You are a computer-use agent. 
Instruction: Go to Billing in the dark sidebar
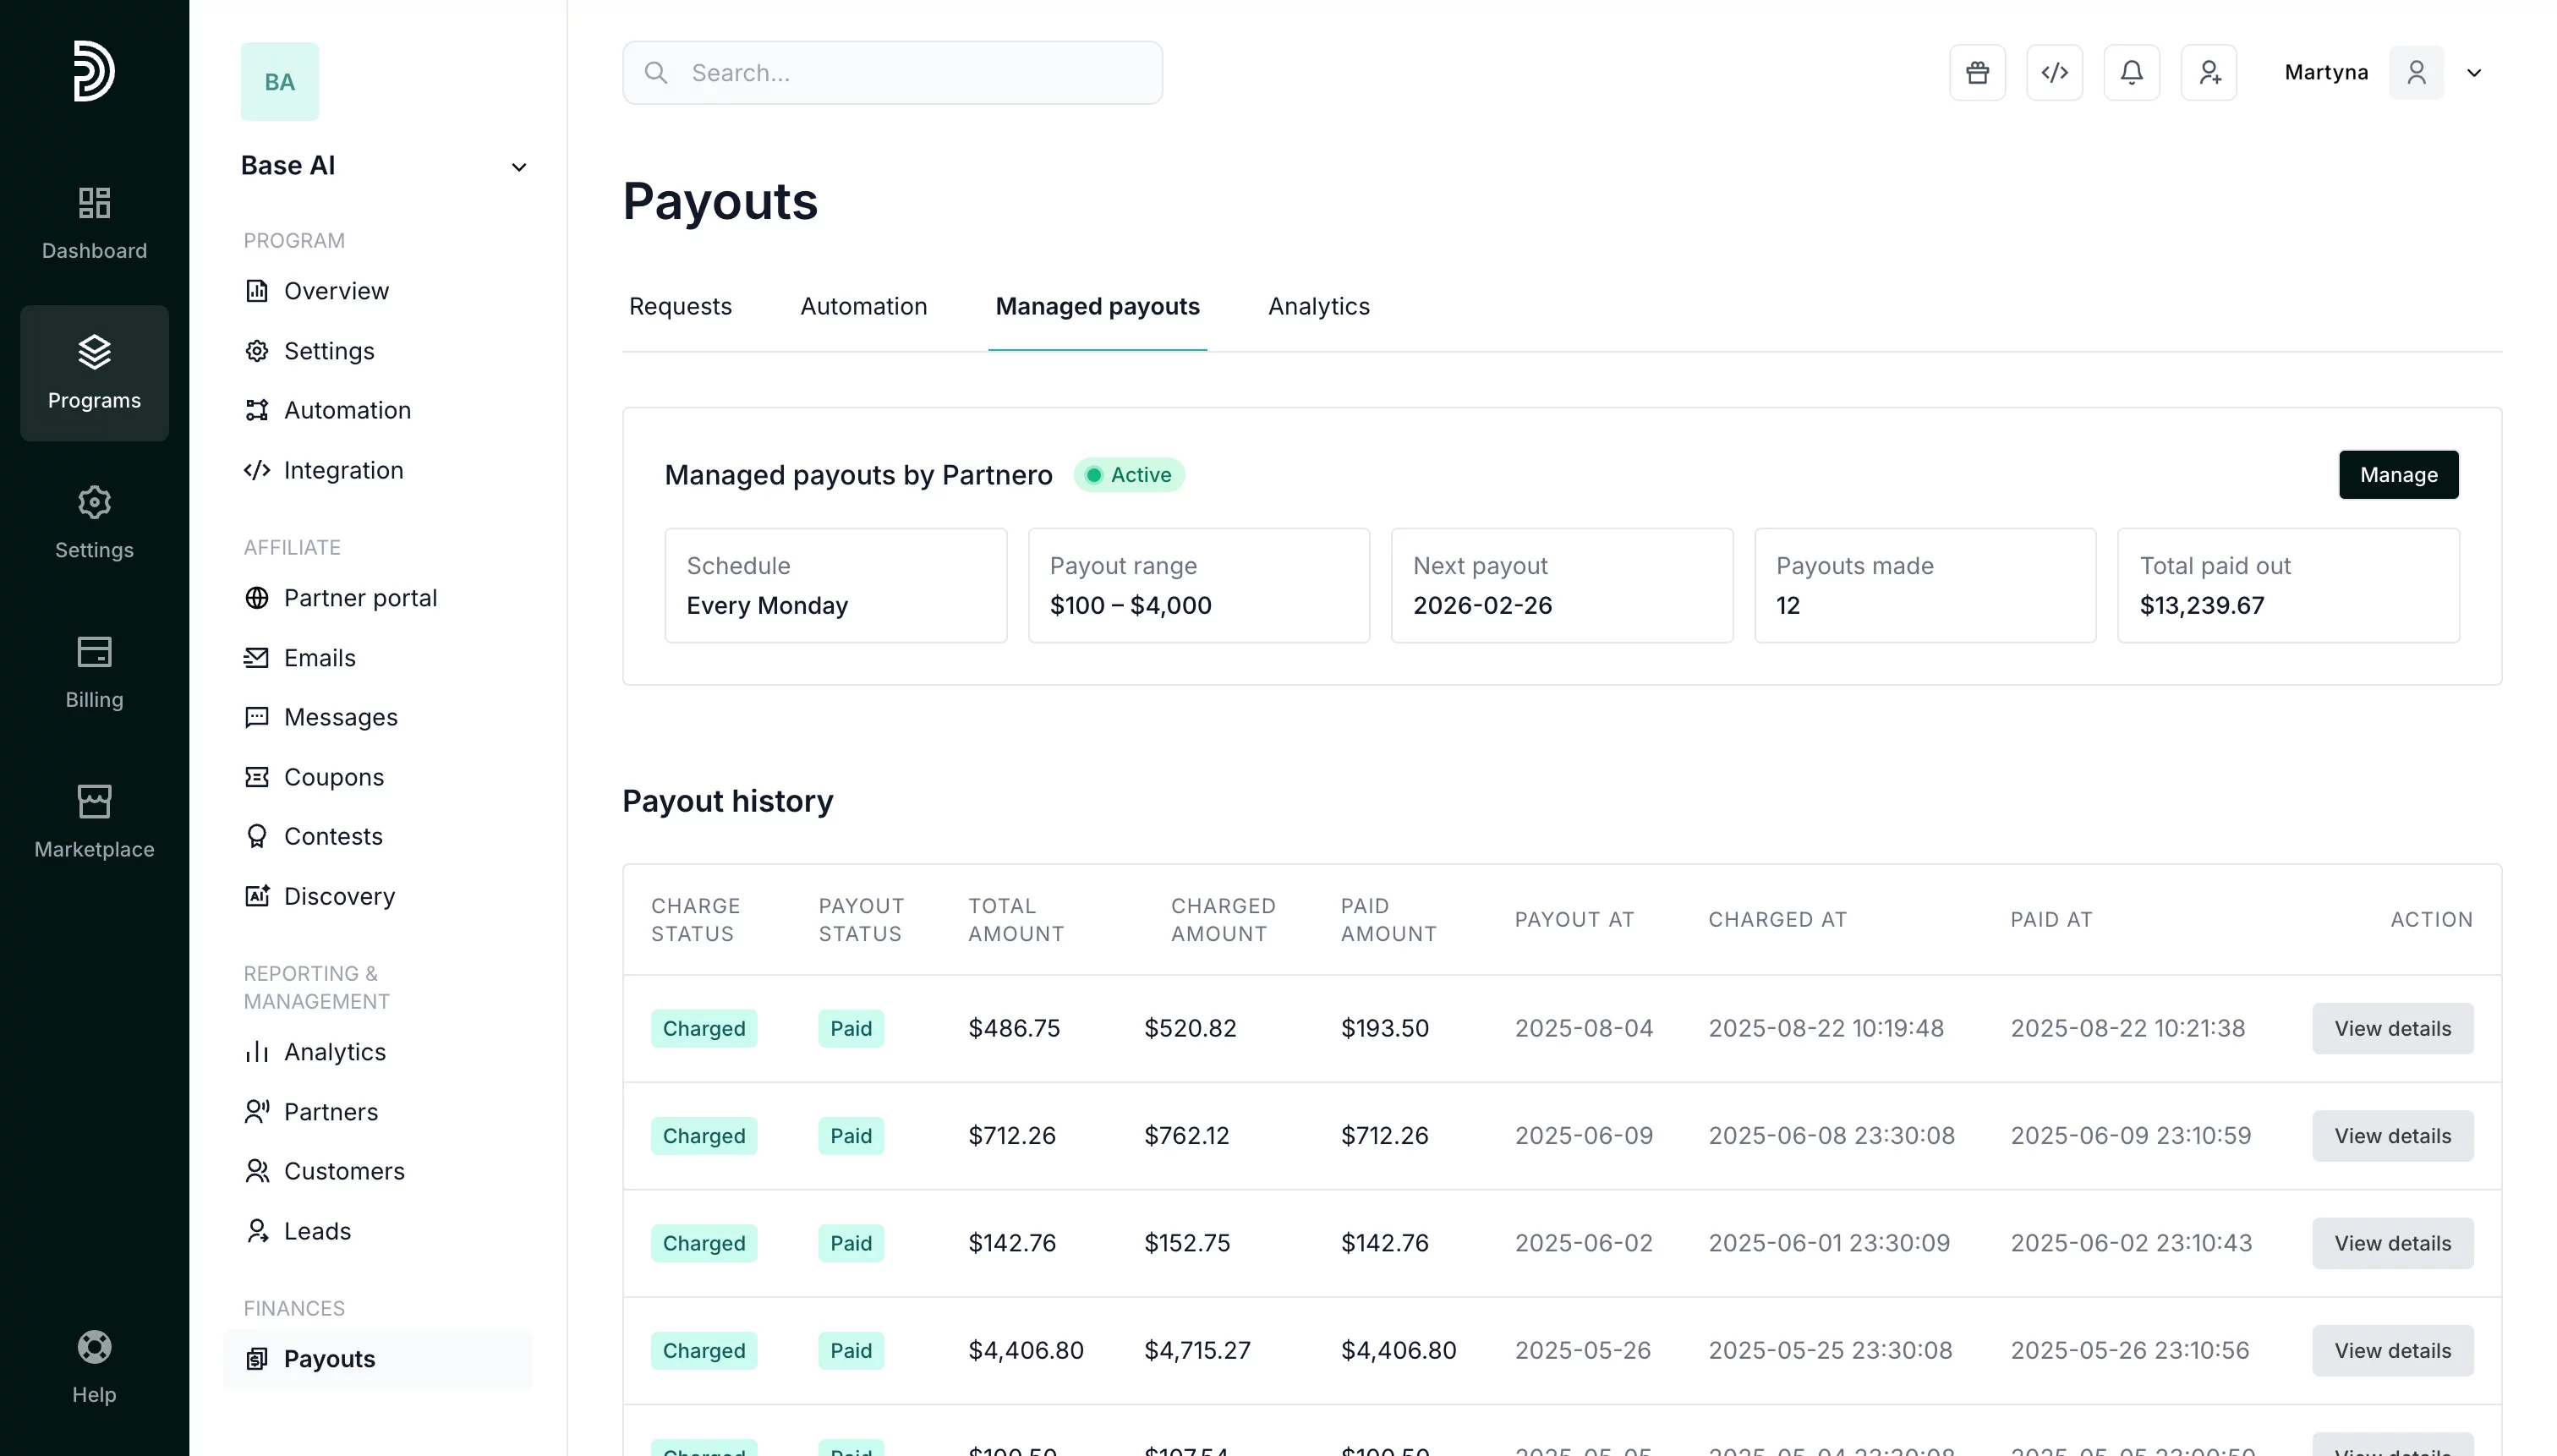pyautogui.click(x=94, y=672)
